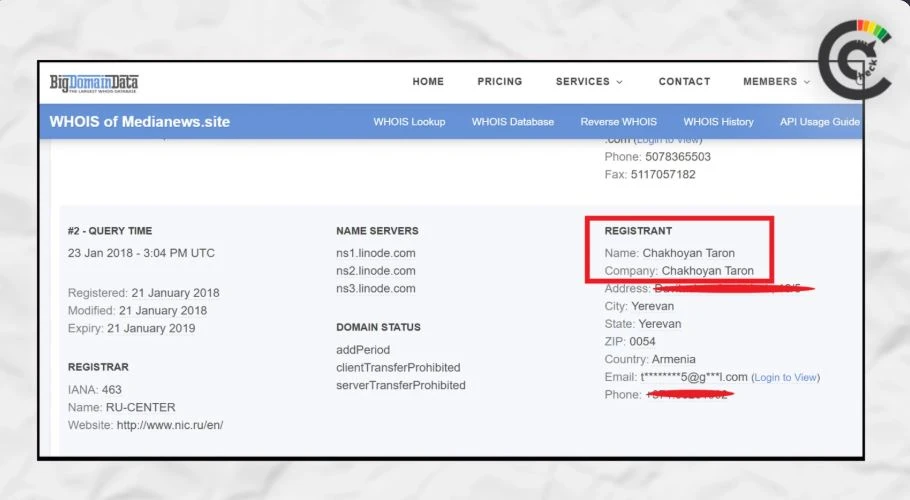The width and height of the screenshot is (910, 500).
Task: Click the masked email t*********5@g***l.com
Action: [694, 378]
